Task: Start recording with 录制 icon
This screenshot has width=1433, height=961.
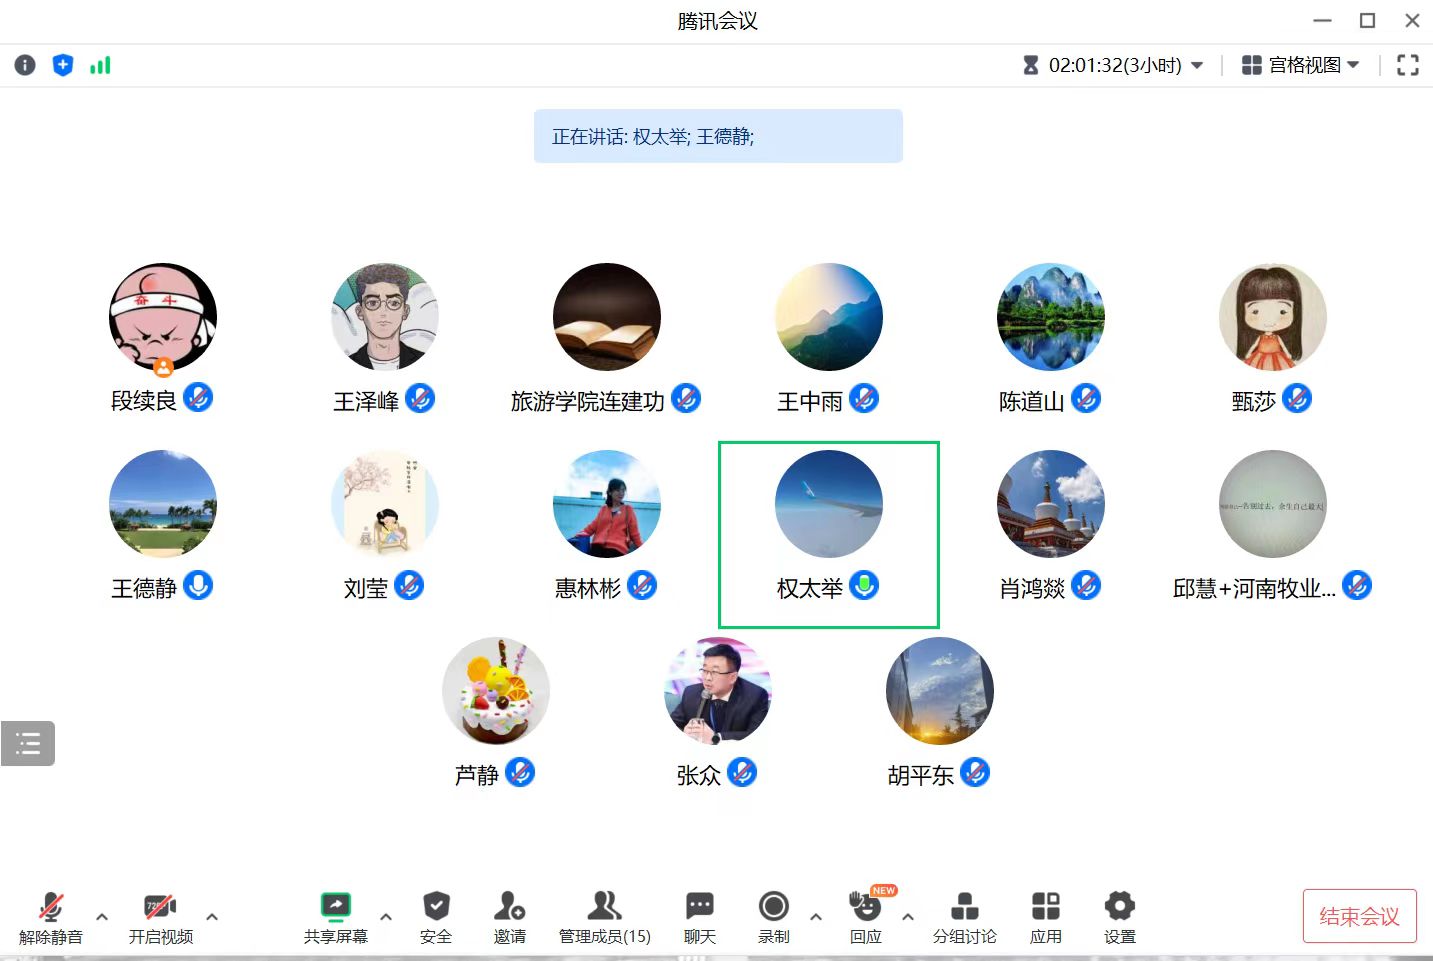Action: (773, 916)
